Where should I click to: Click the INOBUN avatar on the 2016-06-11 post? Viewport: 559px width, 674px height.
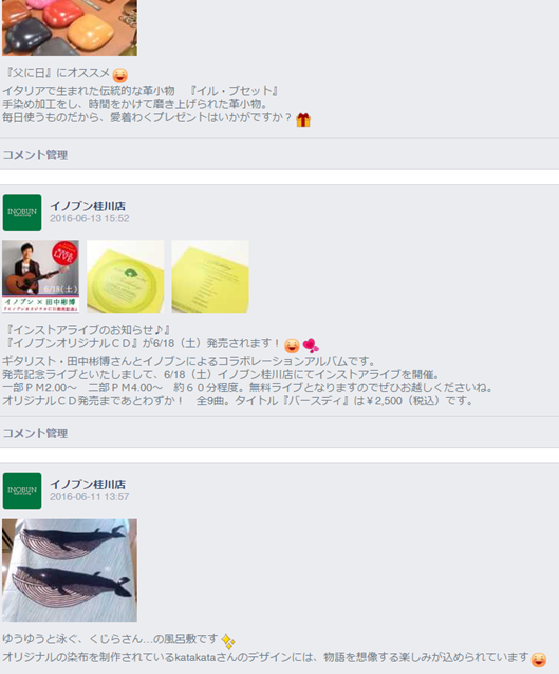[22, 491]
